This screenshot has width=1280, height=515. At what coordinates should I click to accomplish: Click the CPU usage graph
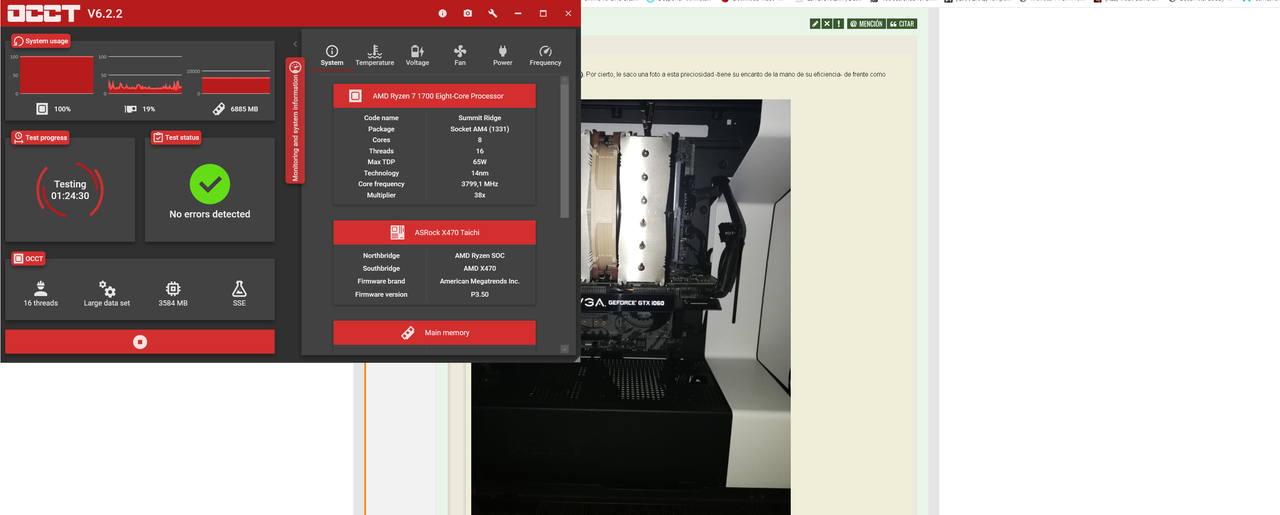pyautogui.click(x=57, y=75)
